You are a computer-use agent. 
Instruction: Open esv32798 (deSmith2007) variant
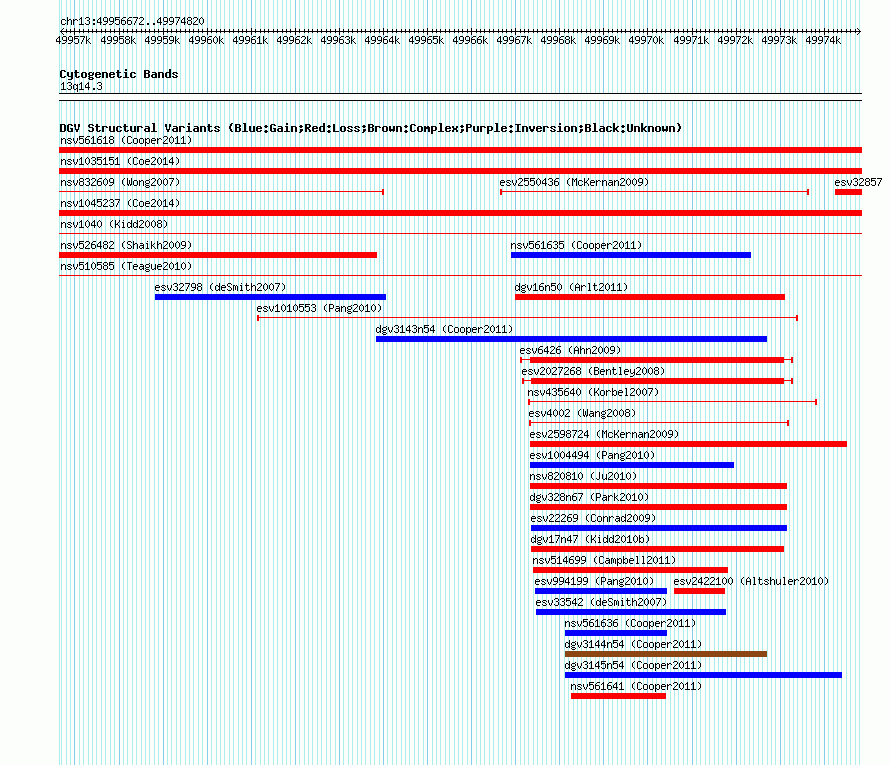click(x=220, y=287)
